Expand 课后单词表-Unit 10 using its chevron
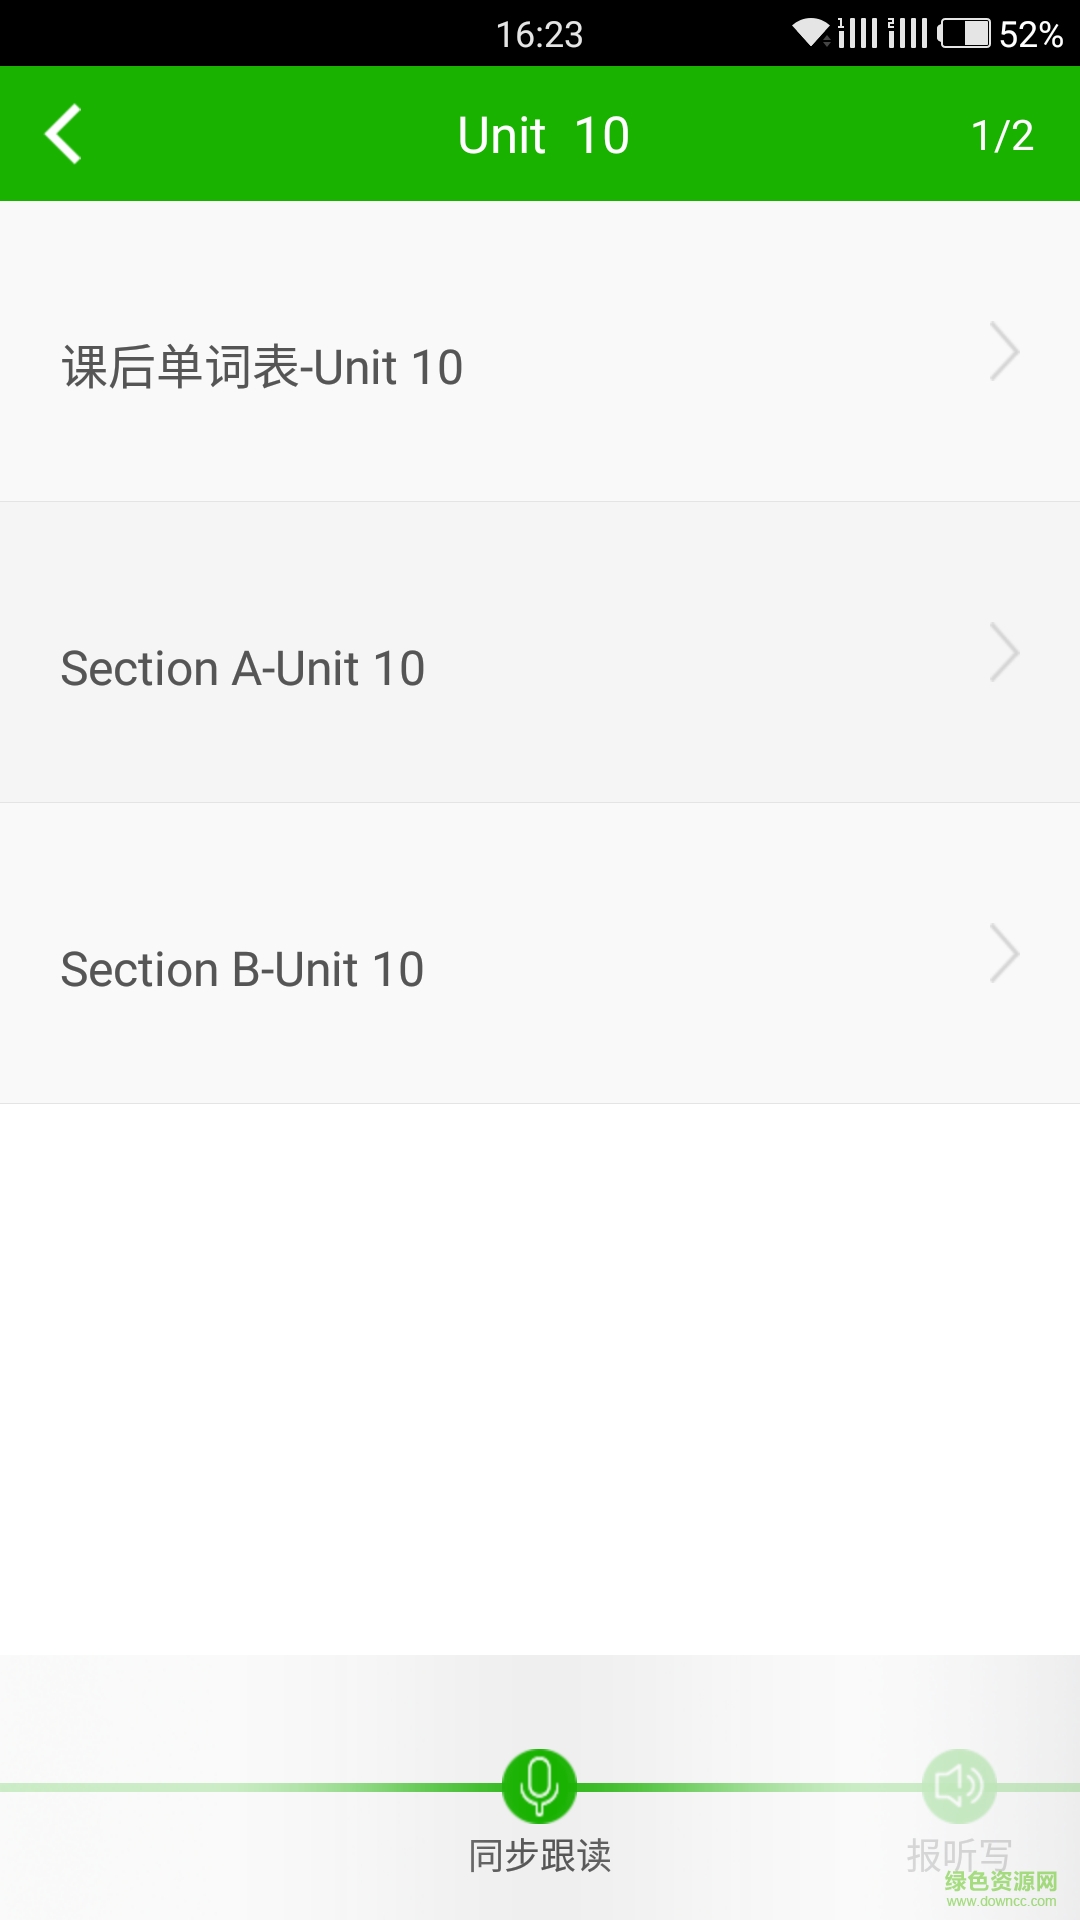This screenshot has width=1080, height=1920. pyautogui.click(x=1004, y=351)
